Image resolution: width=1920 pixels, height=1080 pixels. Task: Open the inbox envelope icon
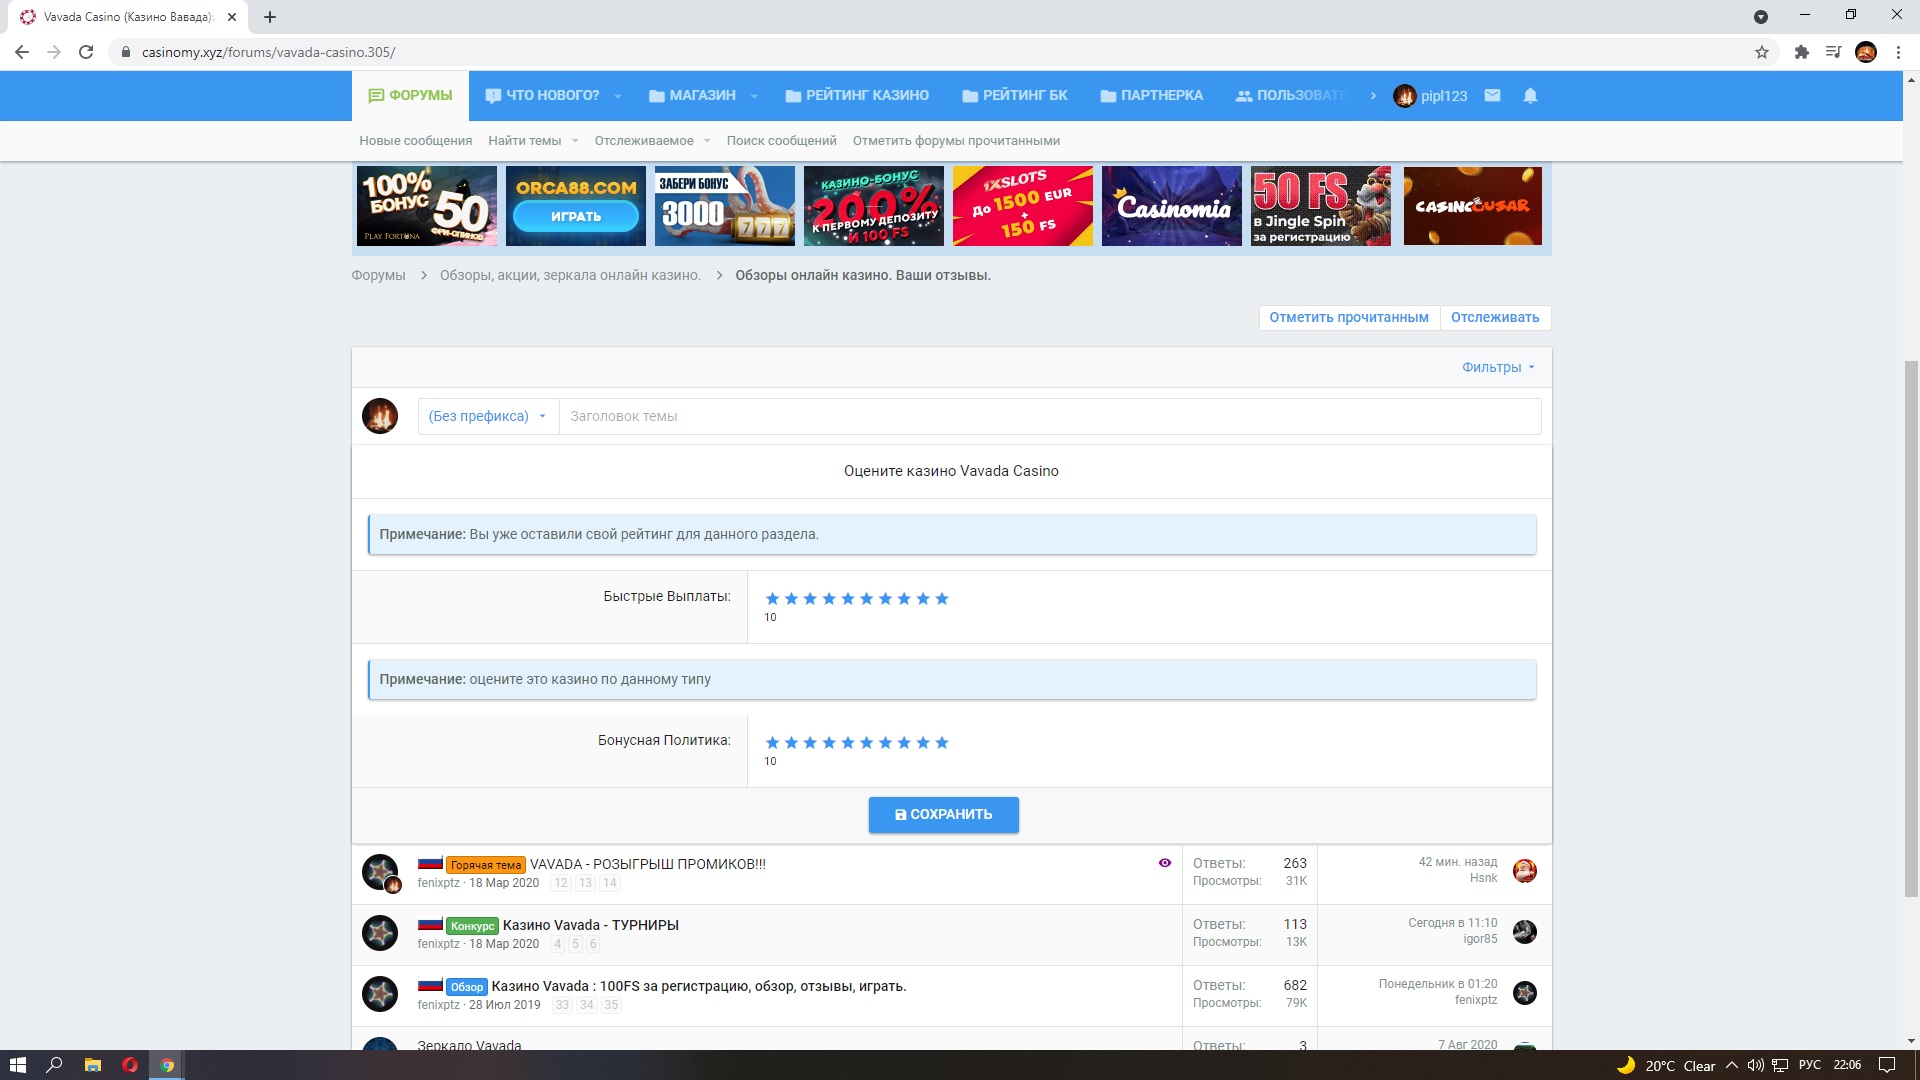(x=1492, y=96)
